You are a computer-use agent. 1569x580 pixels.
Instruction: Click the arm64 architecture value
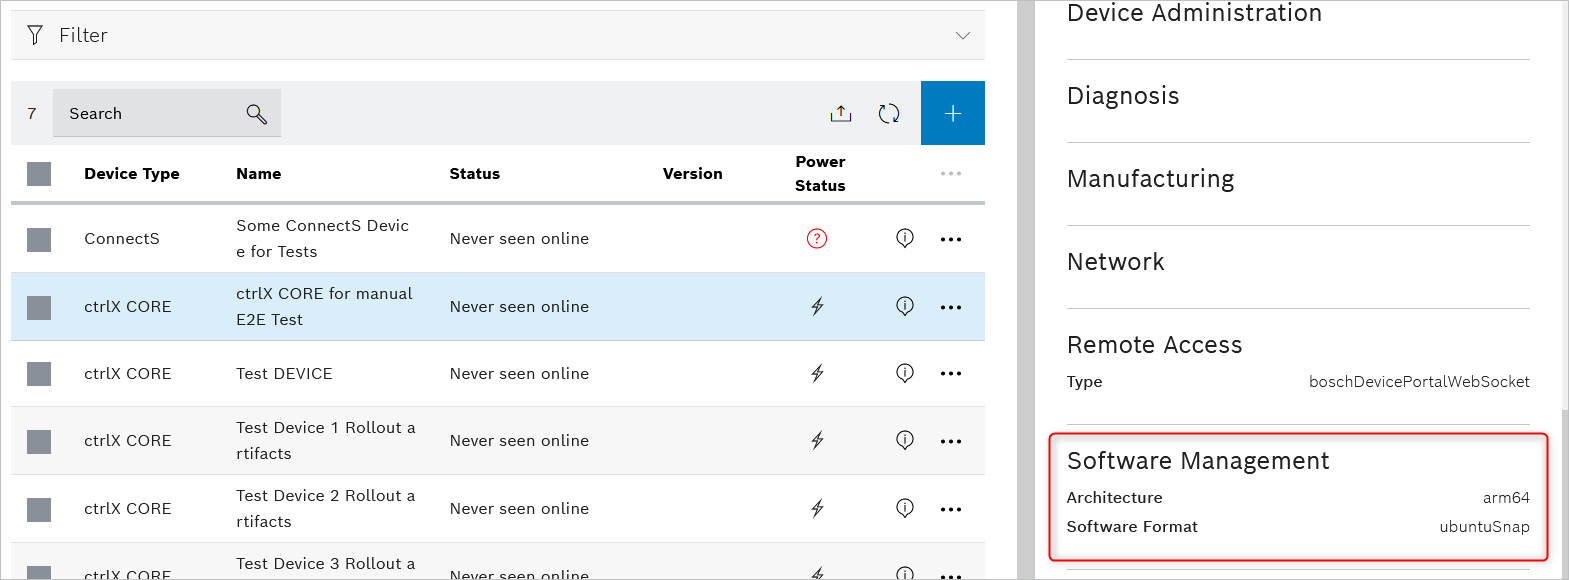click(1506, 498)
